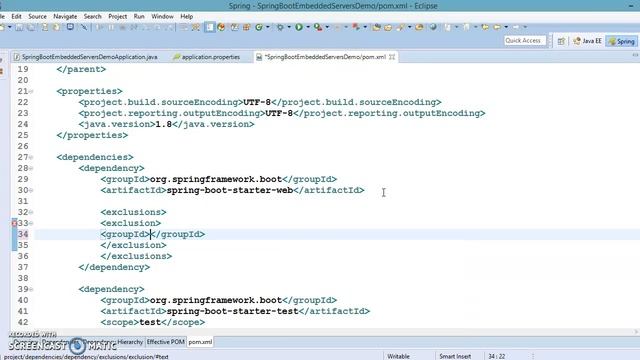The width and height of the screenshot is (640, 360).
Task: Click the java.version value 1.8
Action: coord(164,124)
